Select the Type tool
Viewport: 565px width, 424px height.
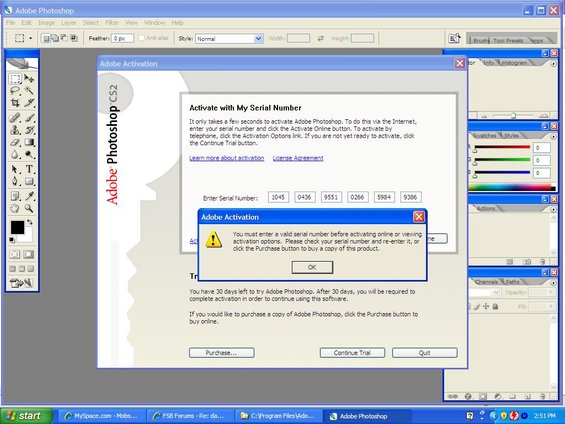(x=29, y=169)
